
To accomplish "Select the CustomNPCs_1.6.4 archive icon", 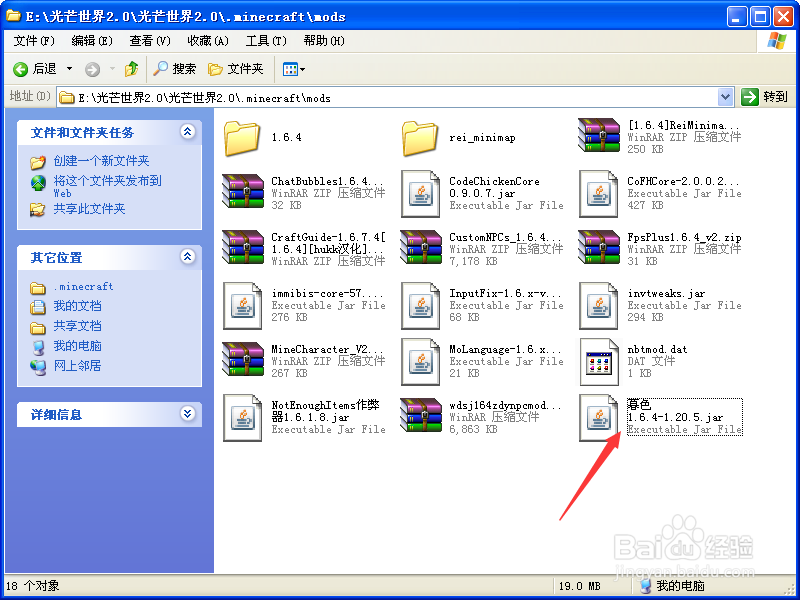I will click(421, 247).
